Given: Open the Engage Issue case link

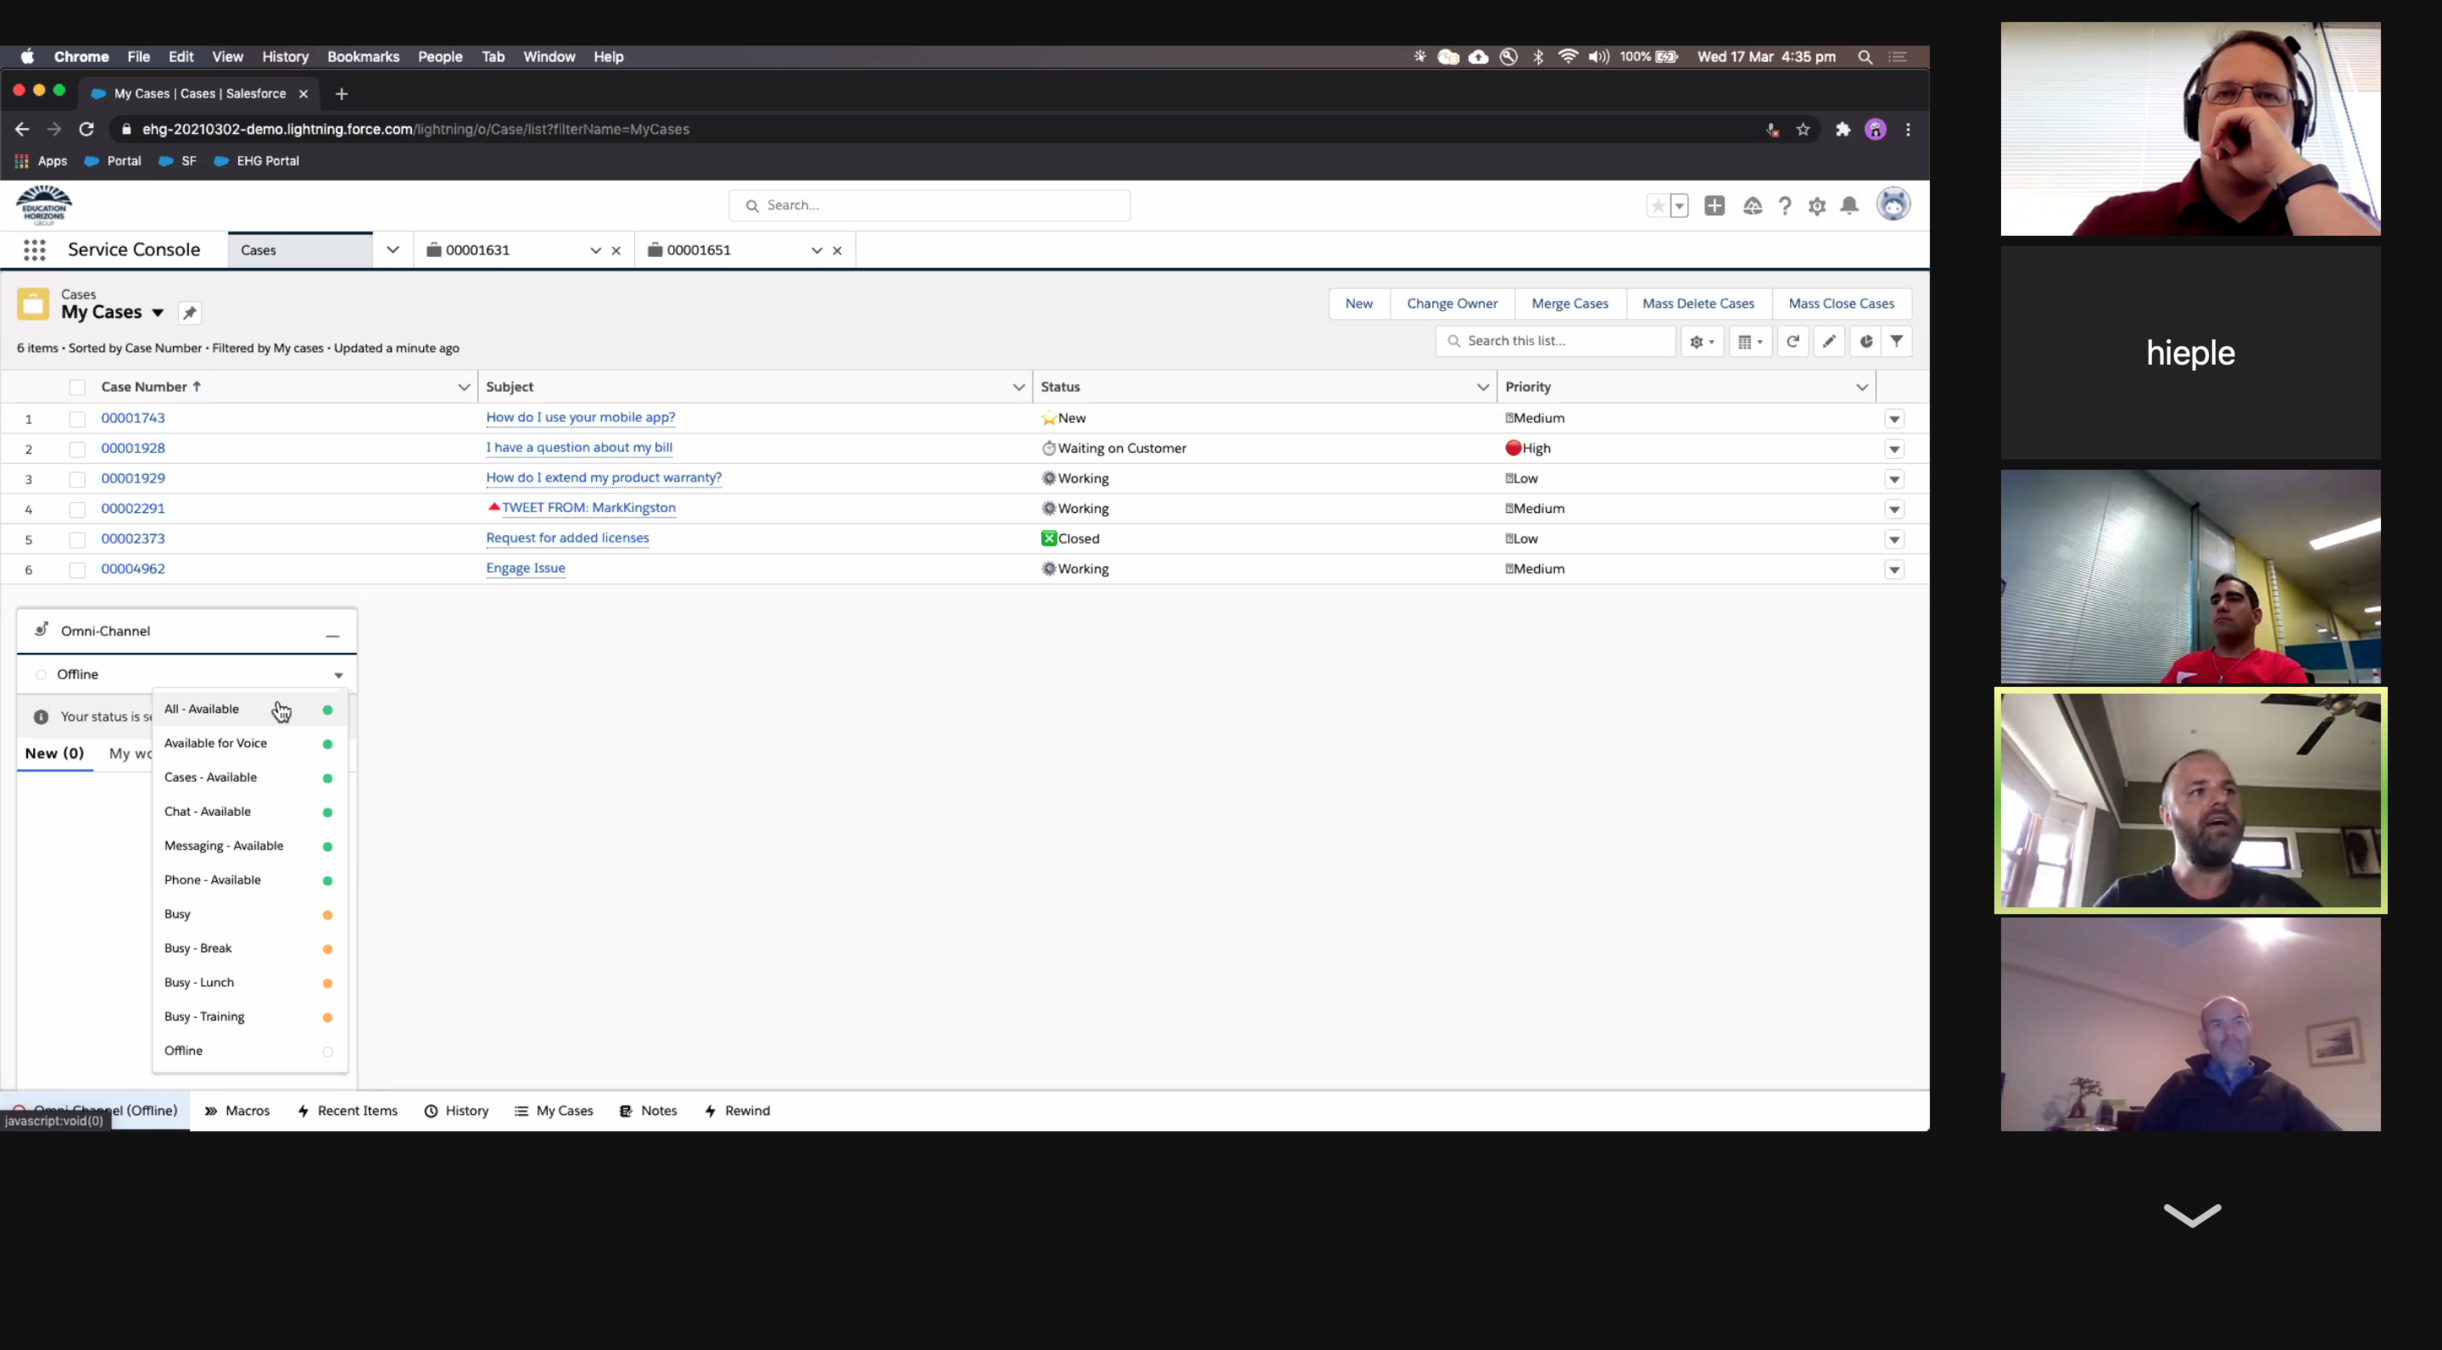Looking at the screenshot, I should point(525,568).
